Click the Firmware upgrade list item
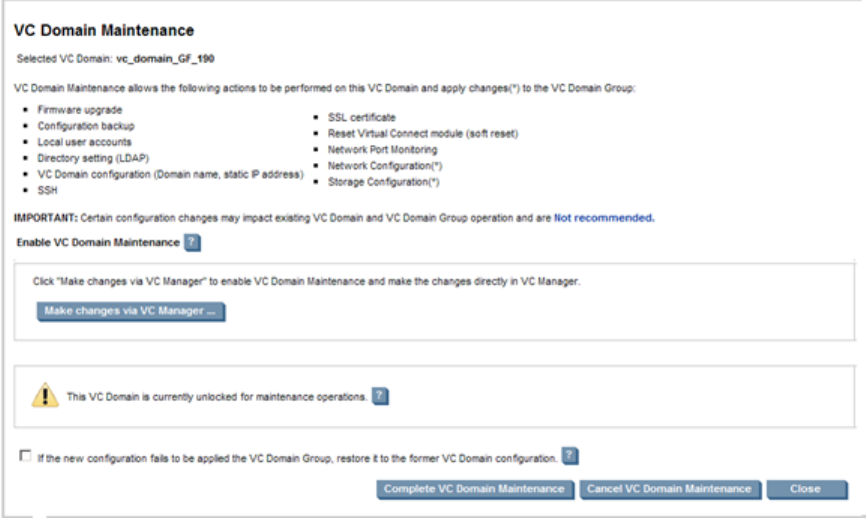Viewport: 866px width, 518px height. pyautogui.click(x=80, y=109)
